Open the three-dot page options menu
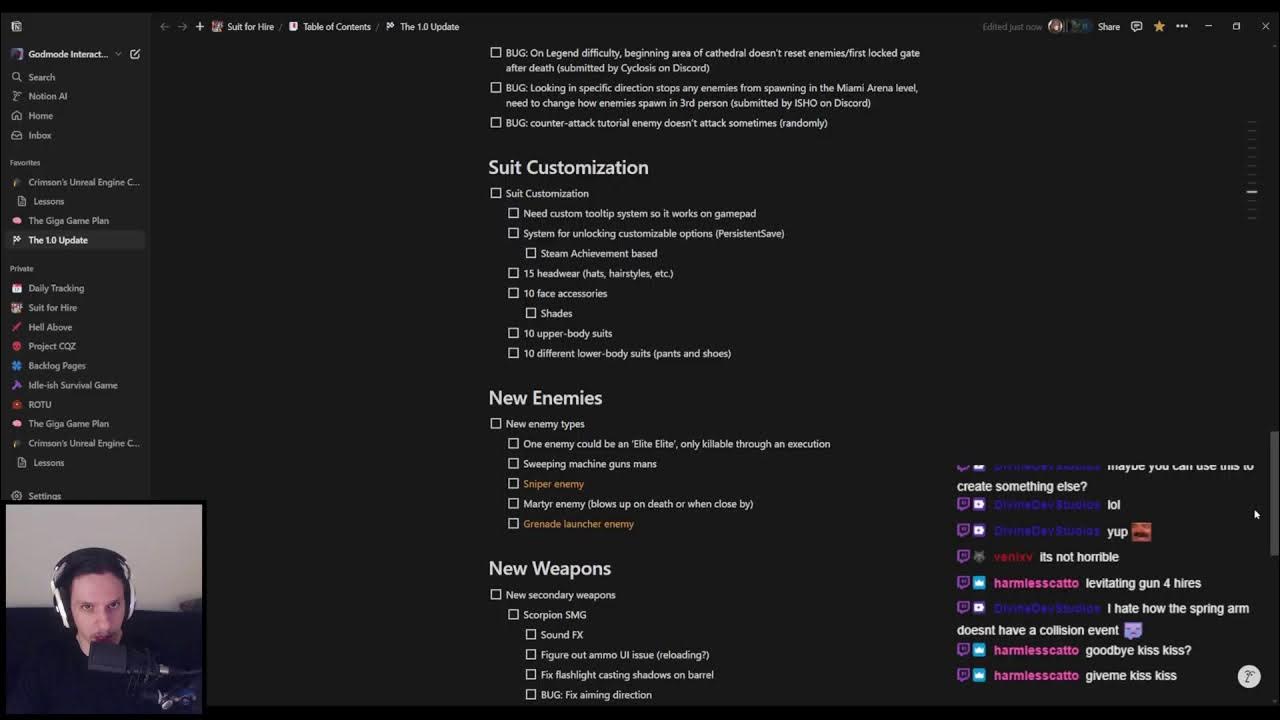The image size is (1280, 720). click(1182, 27)
